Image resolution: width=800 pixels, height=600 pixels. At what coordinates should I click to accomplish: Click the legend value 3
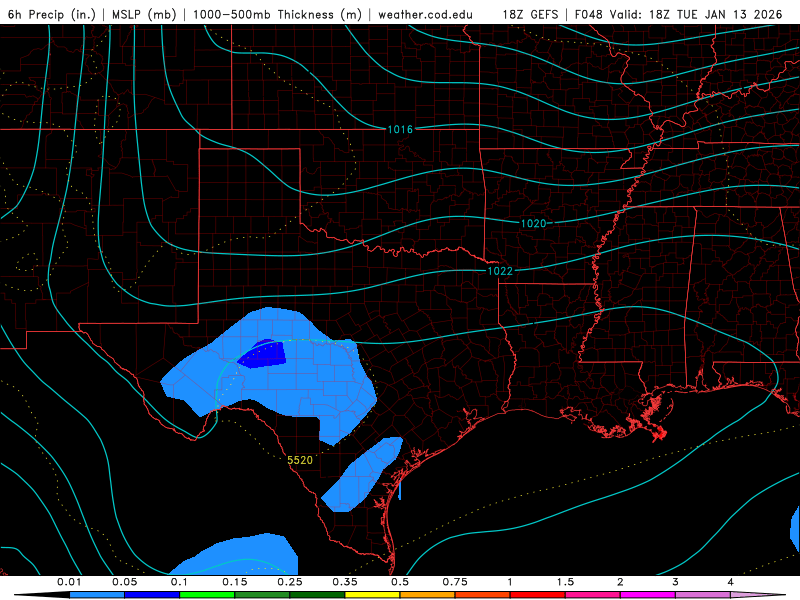click(x=676, y=582)
